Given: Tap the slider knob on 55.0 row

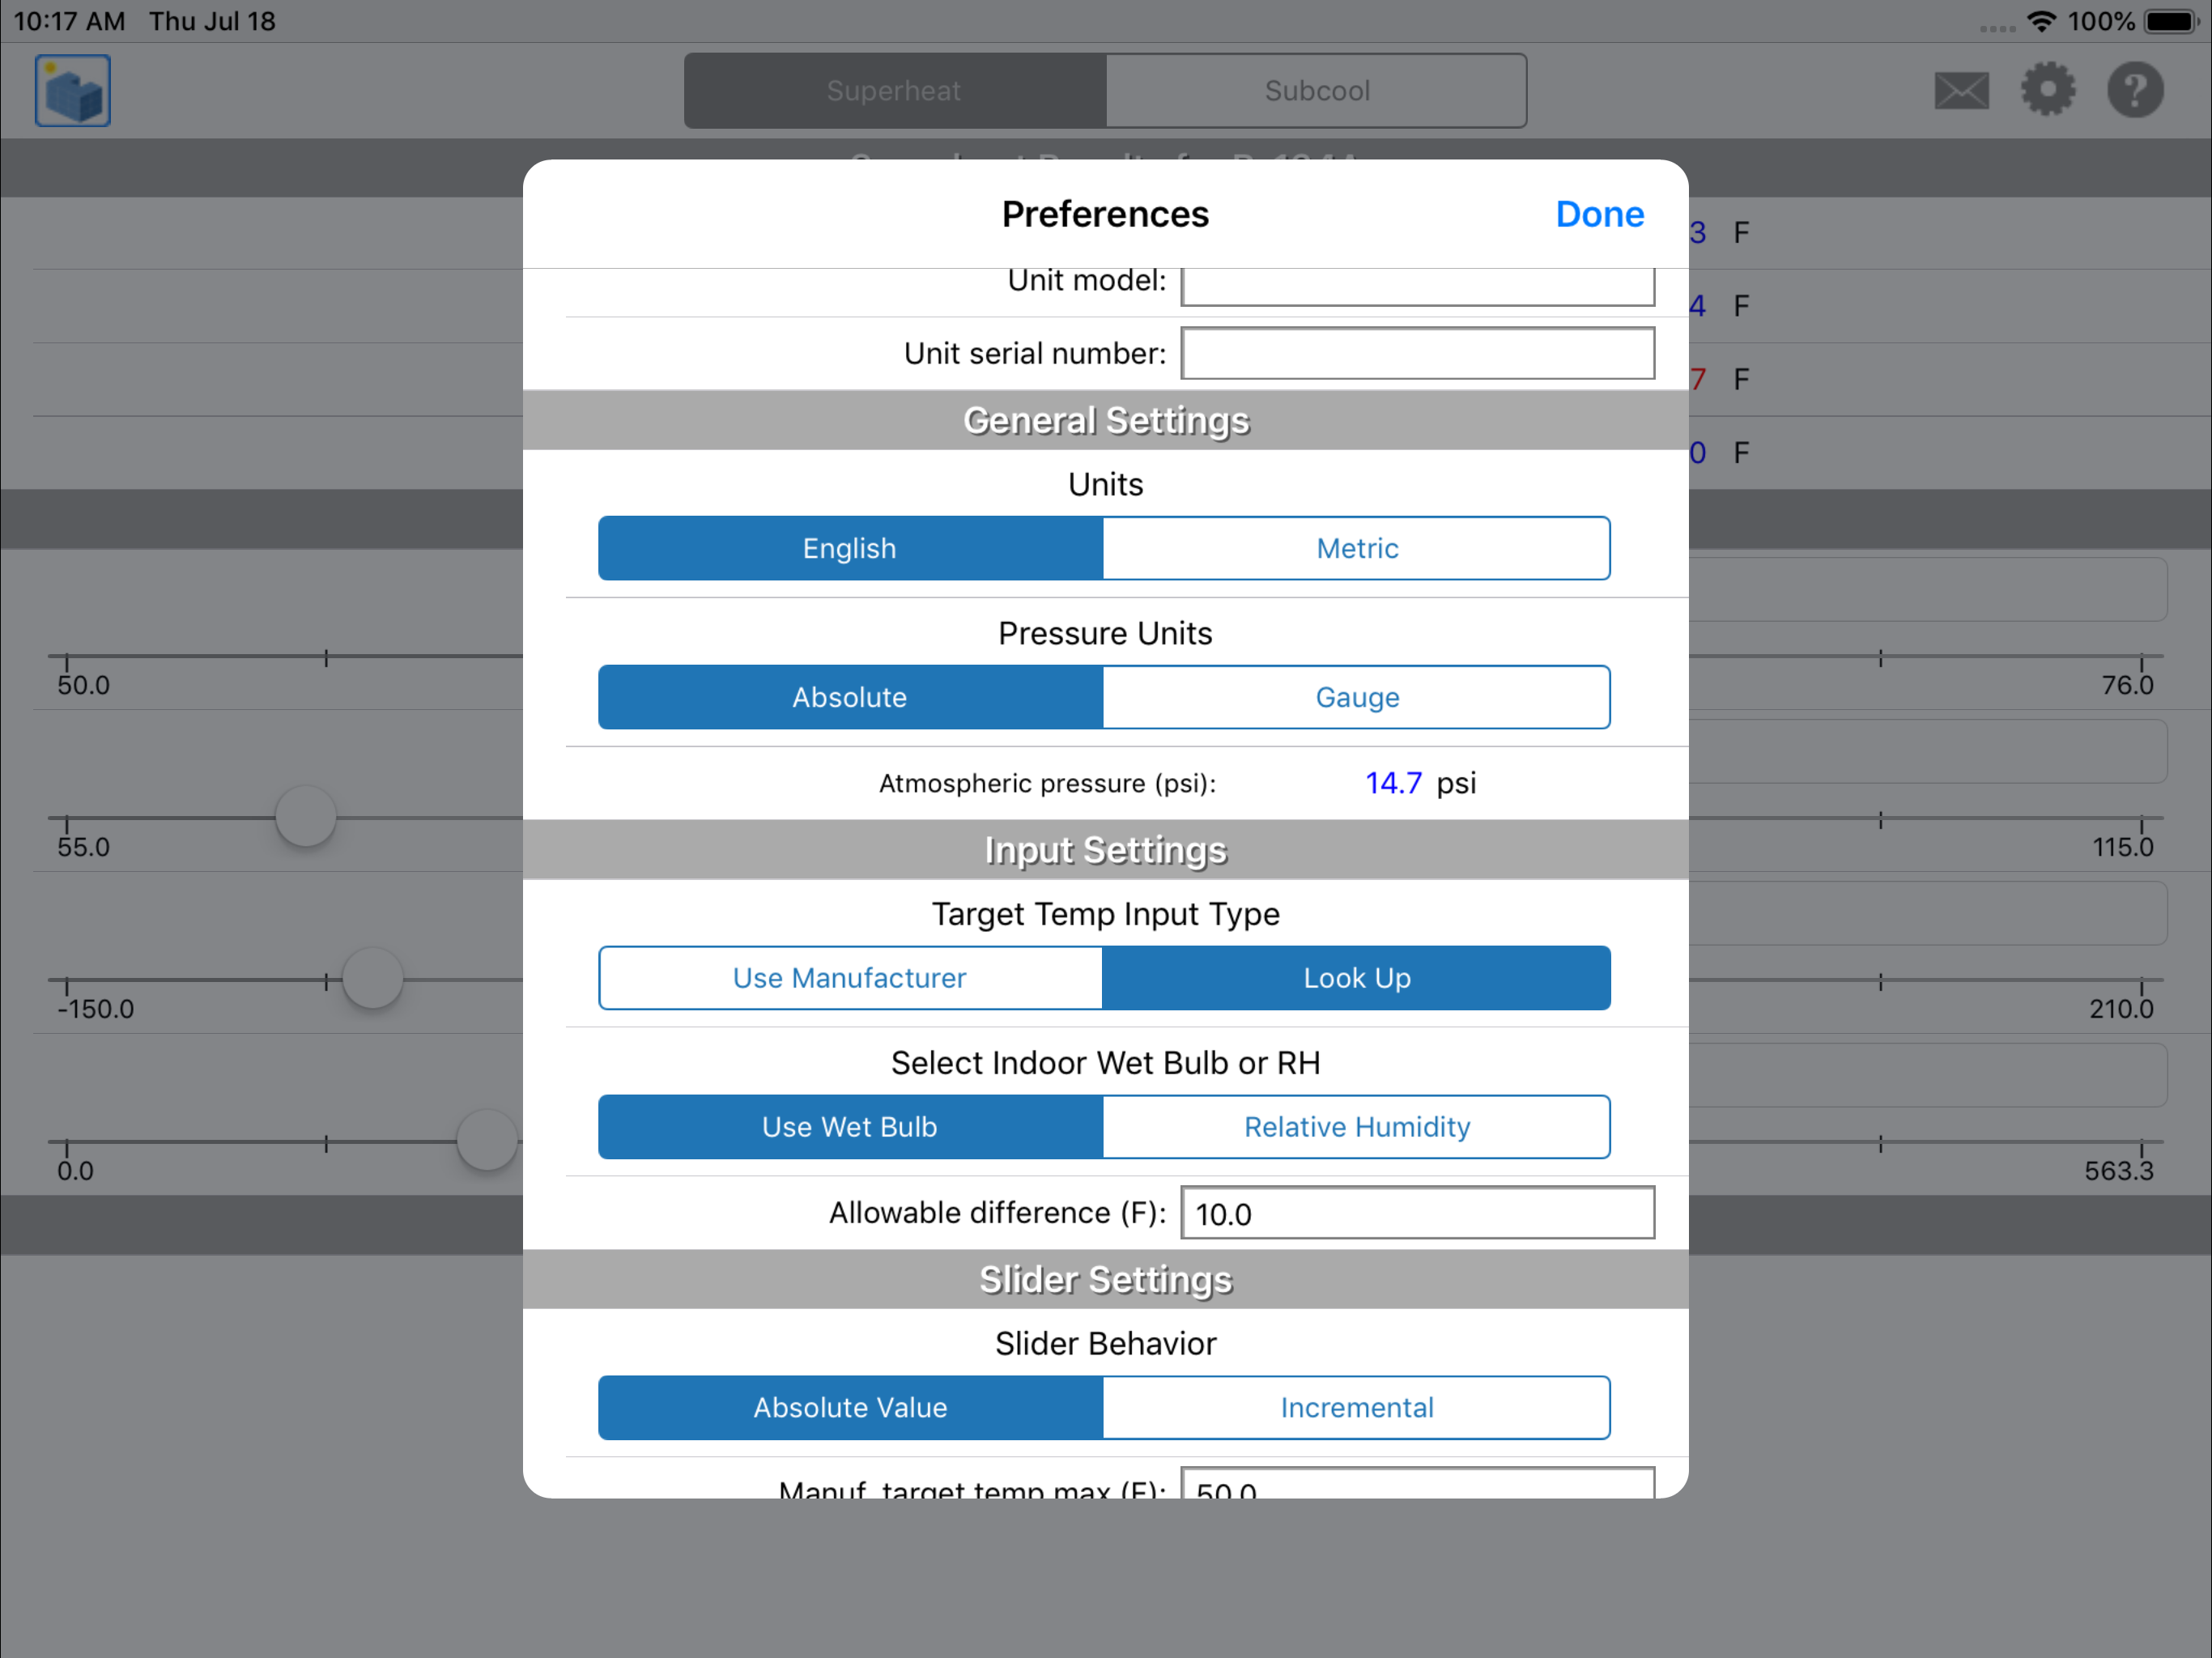Looking at the screenshot, I should tap(305, 816).
